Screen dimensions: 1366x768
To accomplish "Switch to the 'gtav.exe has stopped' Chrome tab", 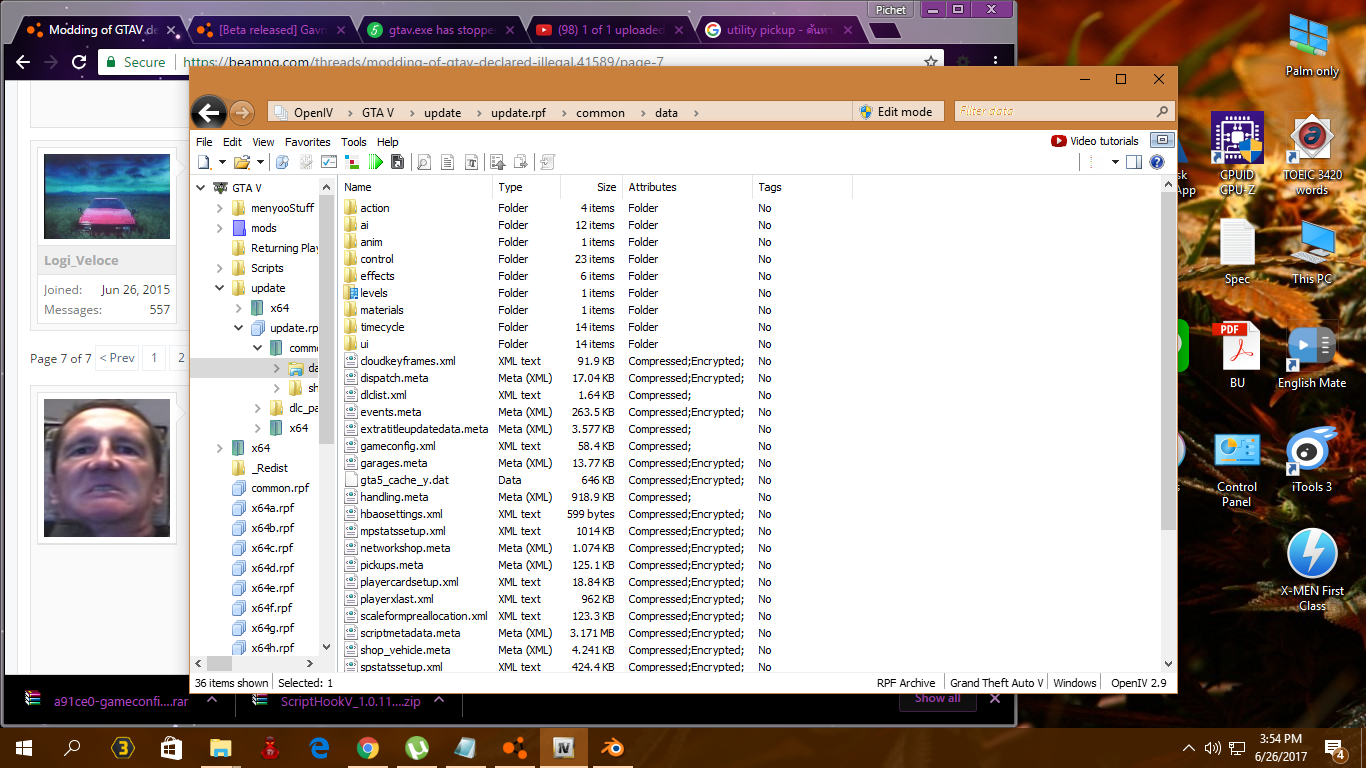I will pyautogui.click(x=440, y=30).
